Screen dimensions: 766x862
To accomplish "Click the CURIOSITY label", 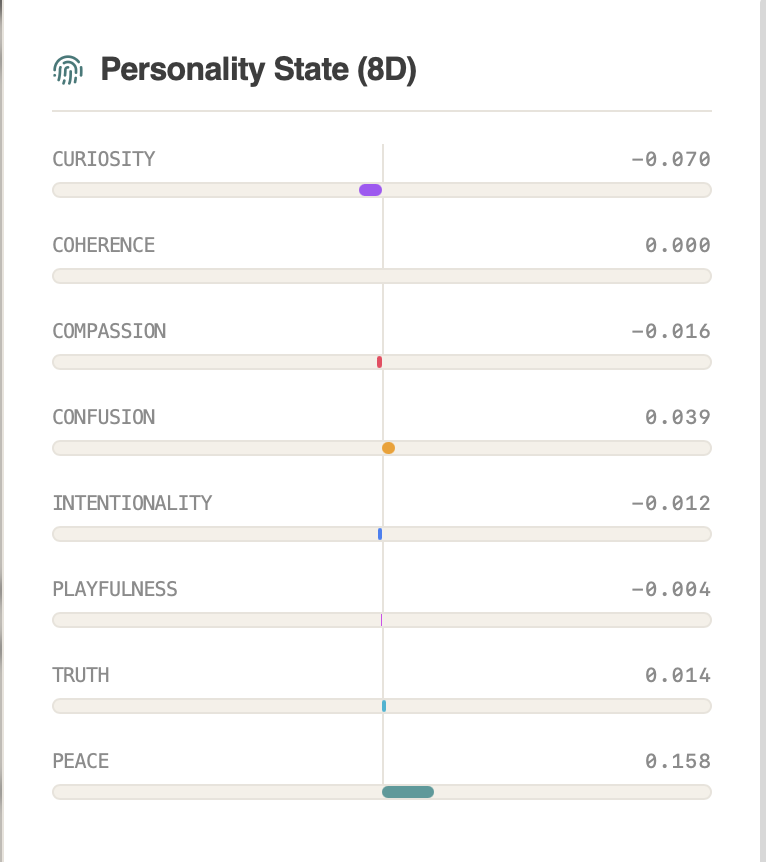I will pyautogui.click(x=104, y=158).
